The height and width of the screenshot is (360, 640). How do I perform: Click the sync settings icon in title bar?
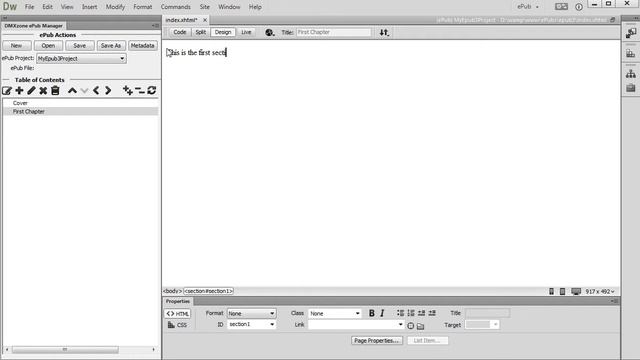(x=561, y=7)
